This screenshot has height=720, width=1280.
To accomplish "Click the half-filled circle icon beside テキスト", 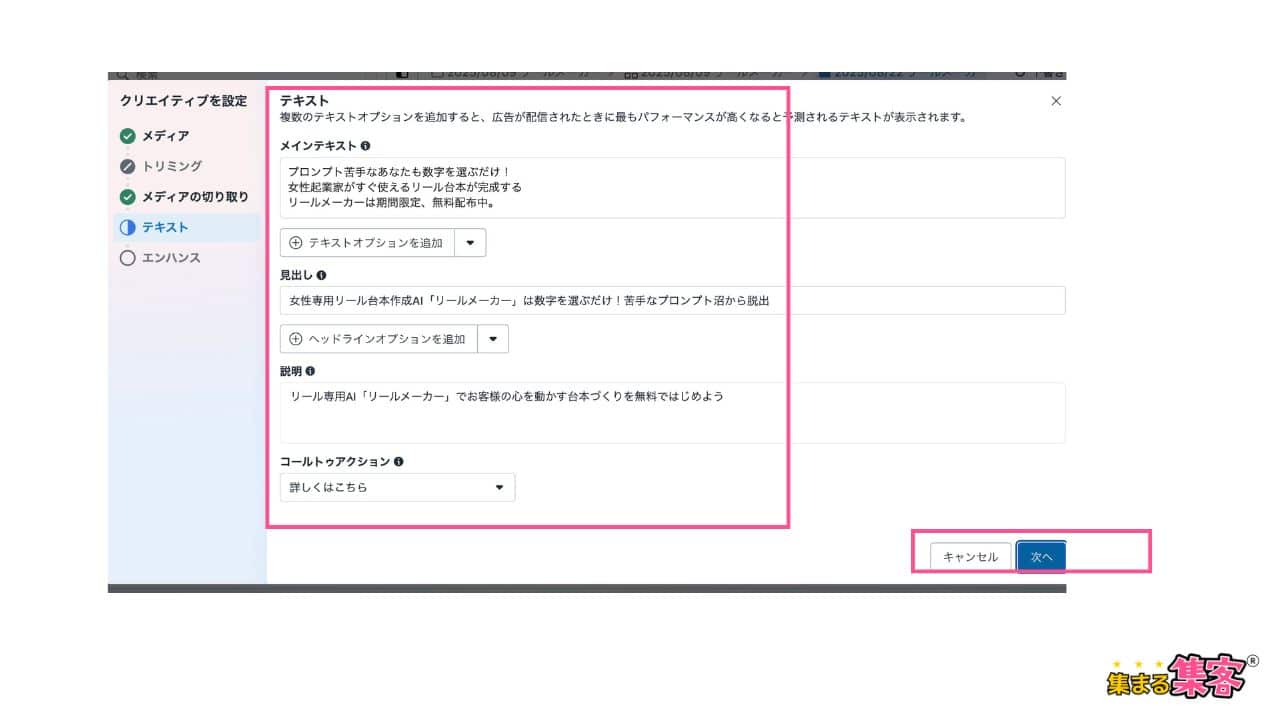I will pyautogui.click(x=127, y=228).
